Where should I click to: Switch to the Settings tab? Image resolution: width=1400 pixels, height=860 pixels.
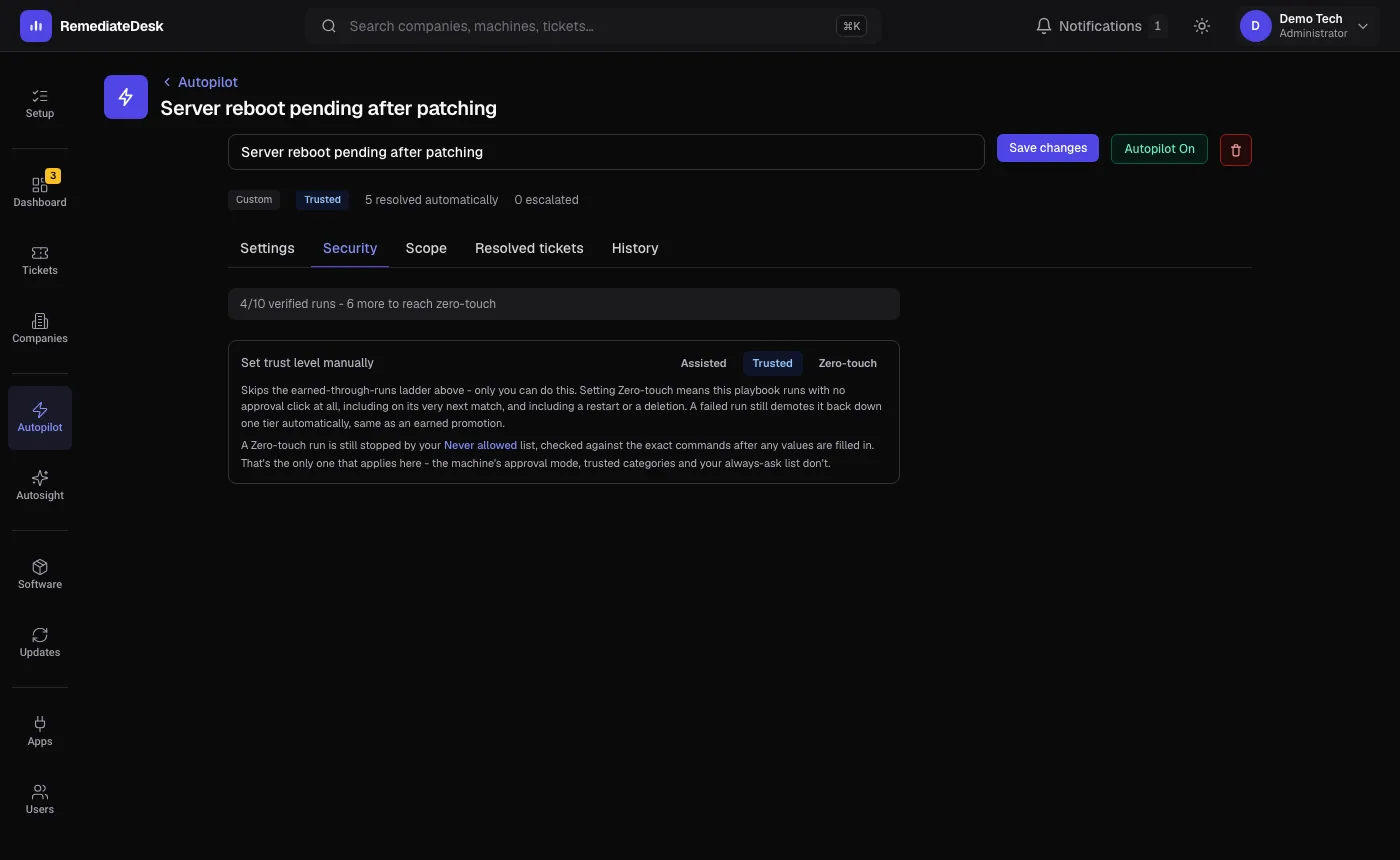tap(267, 248)
